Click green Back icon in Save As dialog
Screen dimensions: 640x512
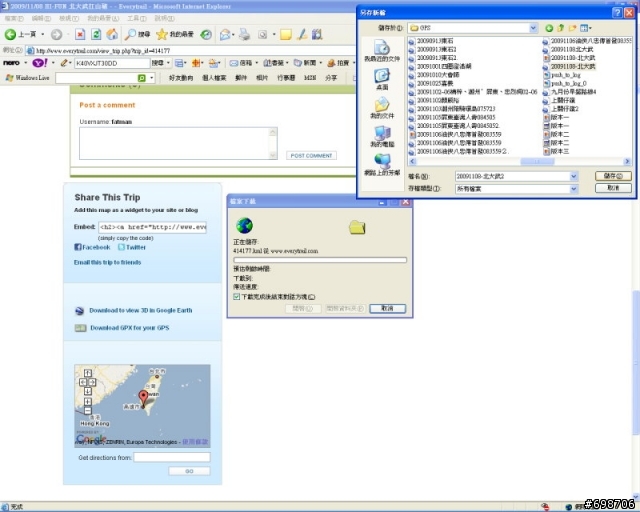pyautogui.click(x=549, y=28)
